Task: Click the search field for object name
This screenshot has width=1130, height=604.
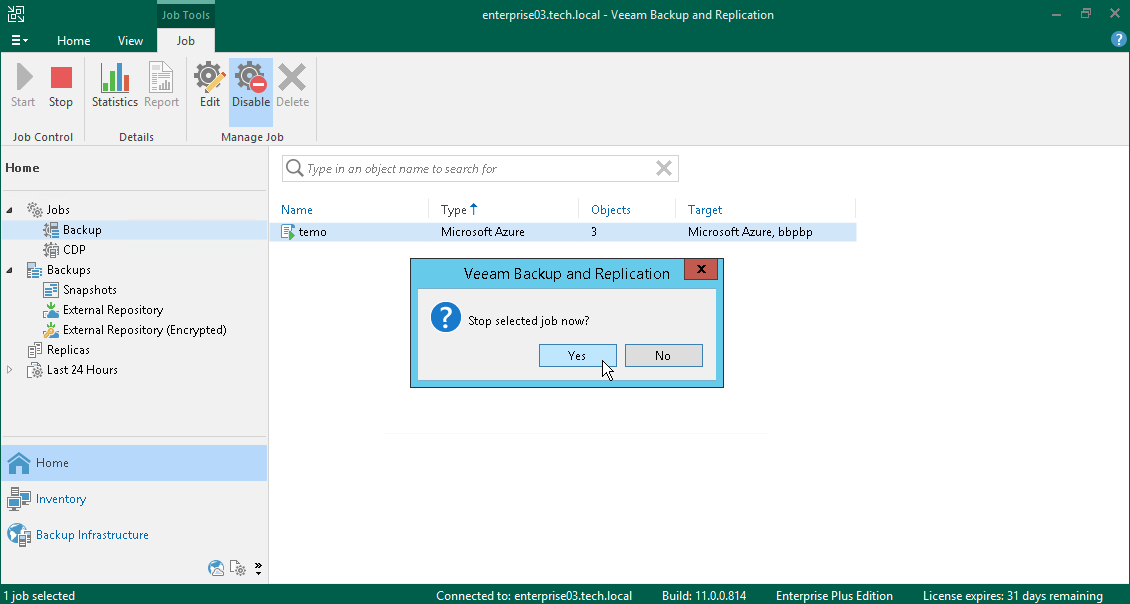Action: [479, 169]
